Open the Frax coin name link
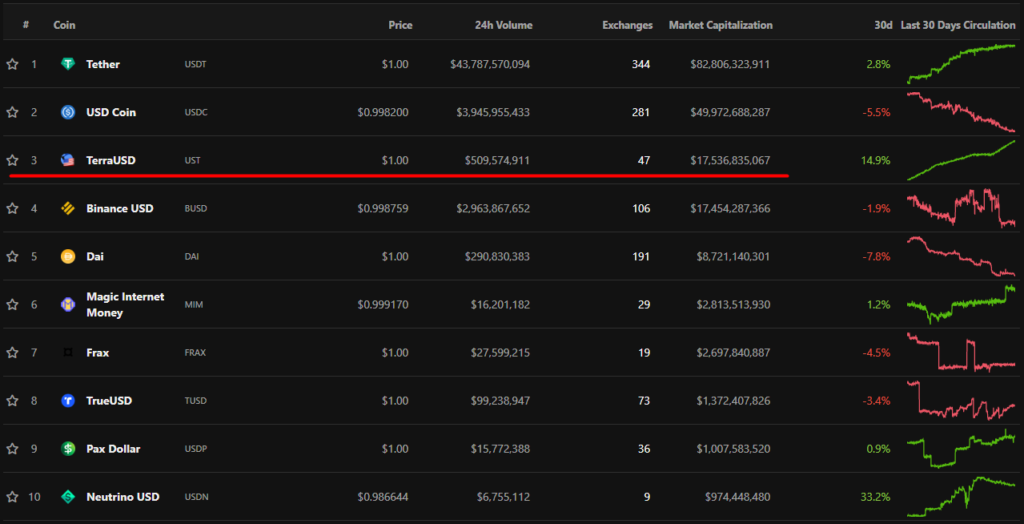This screenshot has width=1024, height=524. pos(98,353)
